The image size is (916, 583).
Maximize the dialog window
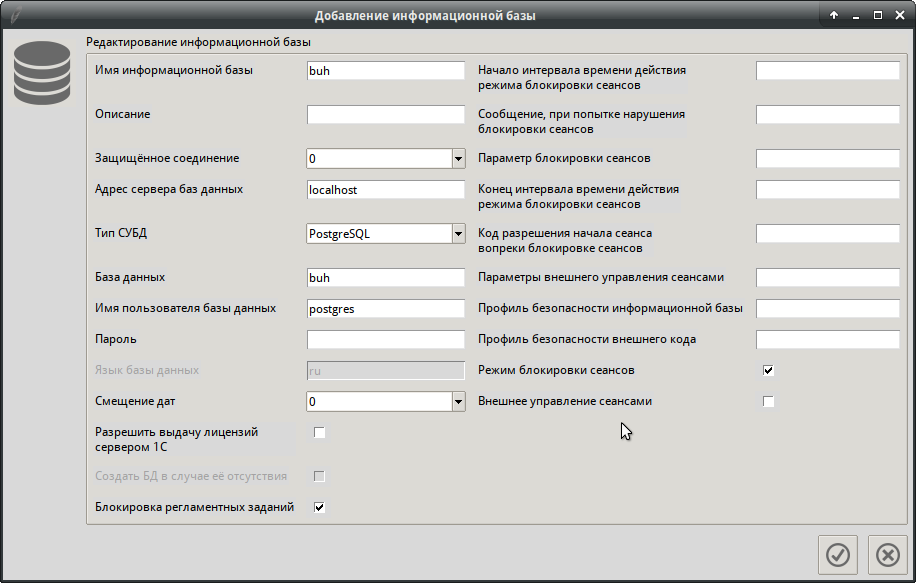click(x=877, y=14)
